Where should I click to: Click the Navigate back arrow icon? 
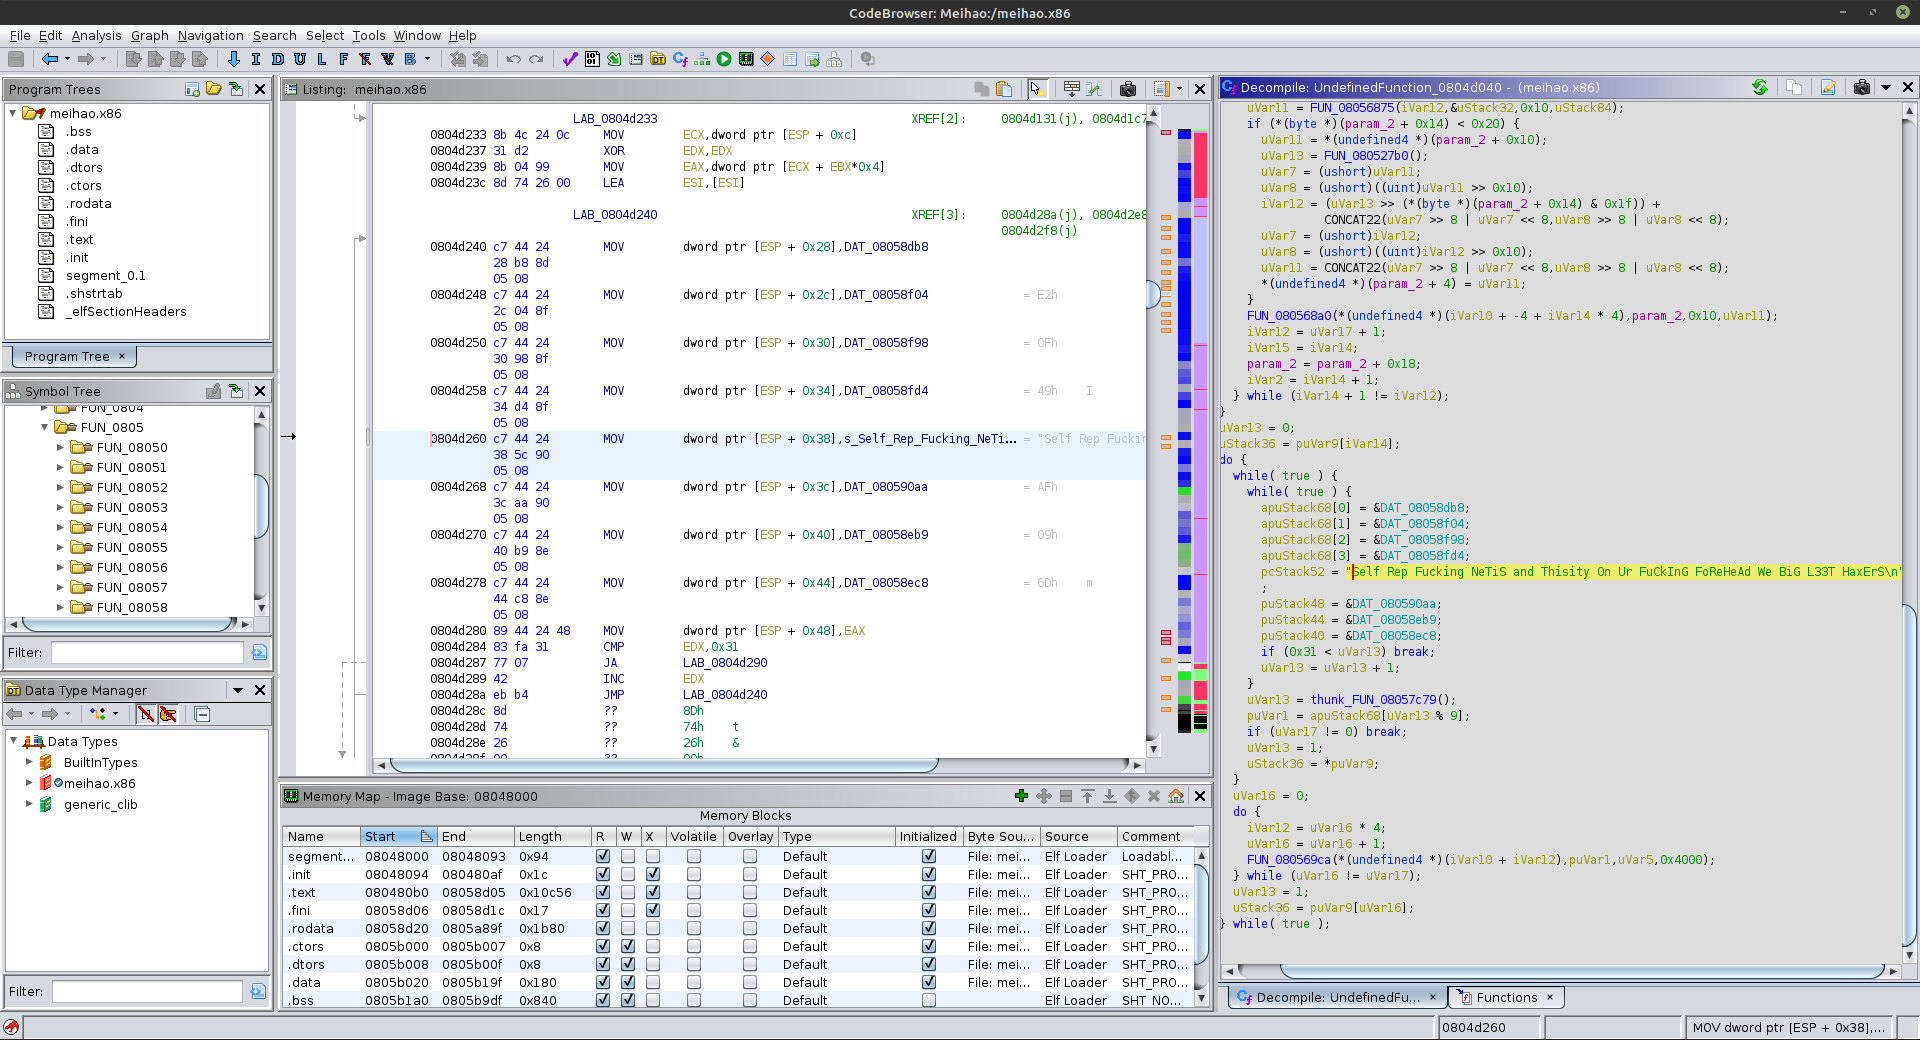point(49,59)
